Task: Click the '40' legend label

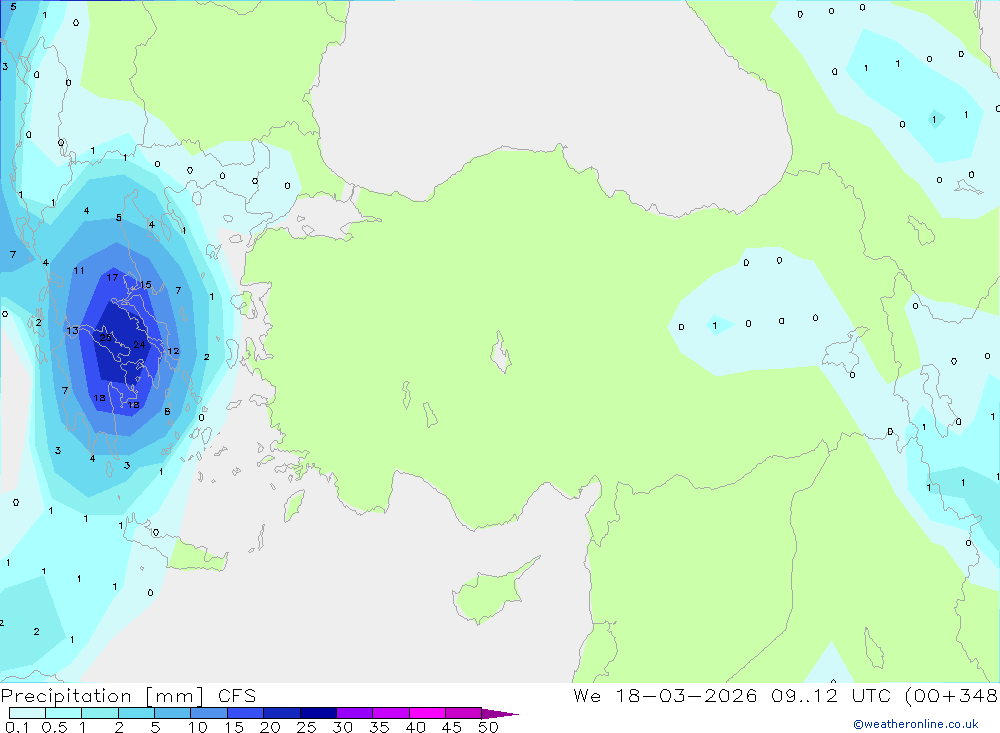Action: tap(415, 727)
